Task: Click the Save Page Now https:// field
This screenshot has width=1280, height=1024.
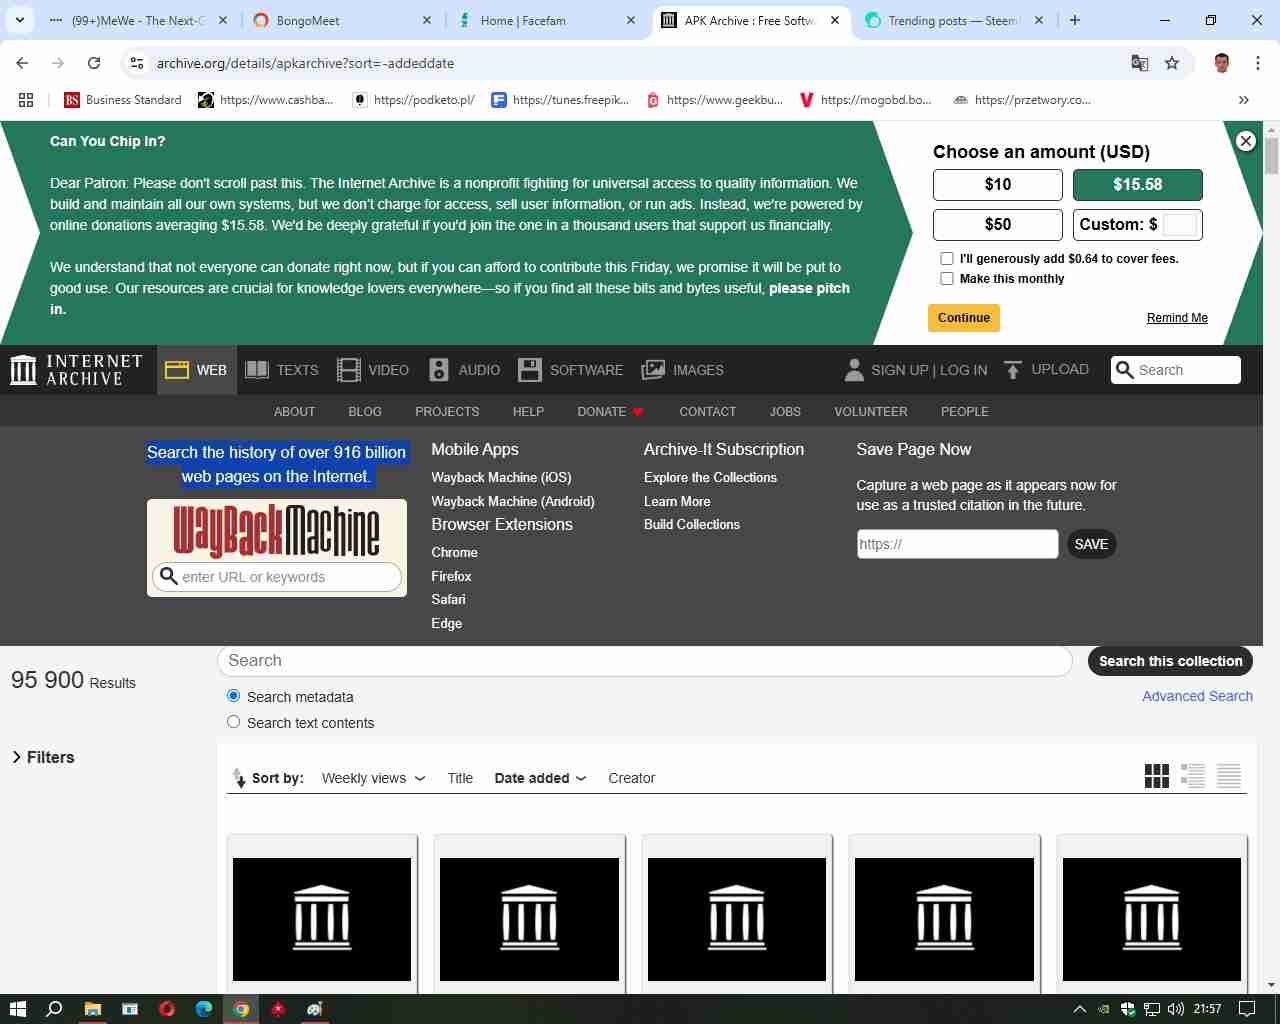Action: click(957, 544)
